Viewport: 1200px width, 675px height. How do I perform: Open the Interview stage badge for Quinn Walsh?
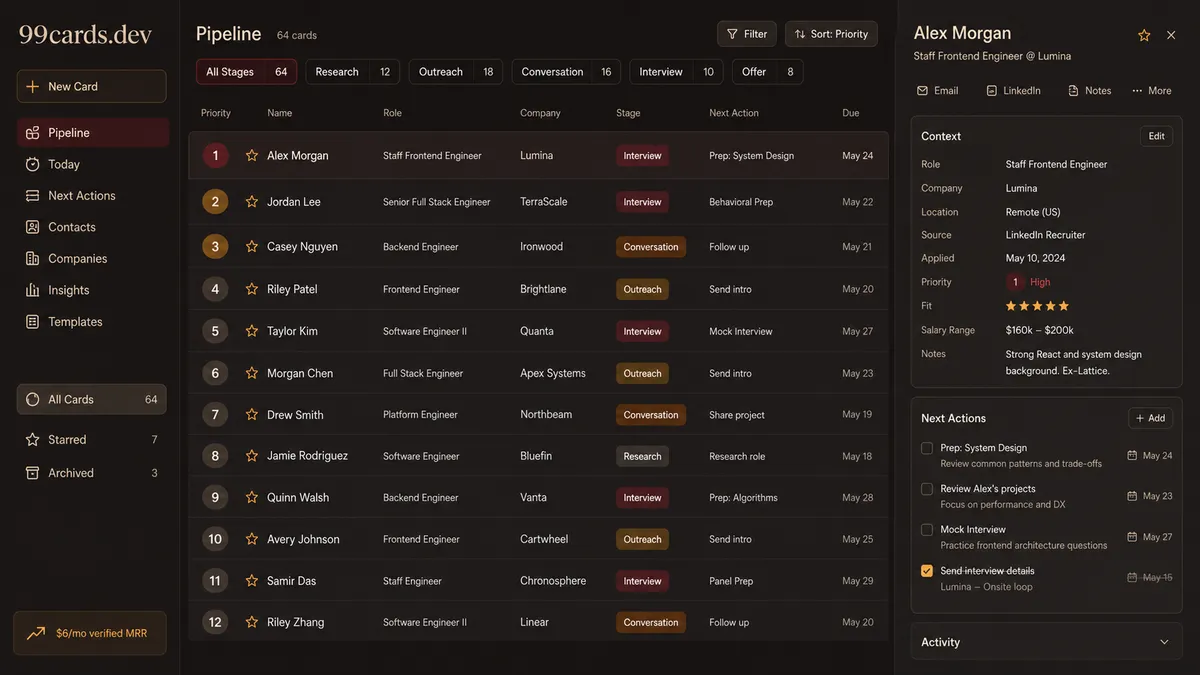pos(642,497)
